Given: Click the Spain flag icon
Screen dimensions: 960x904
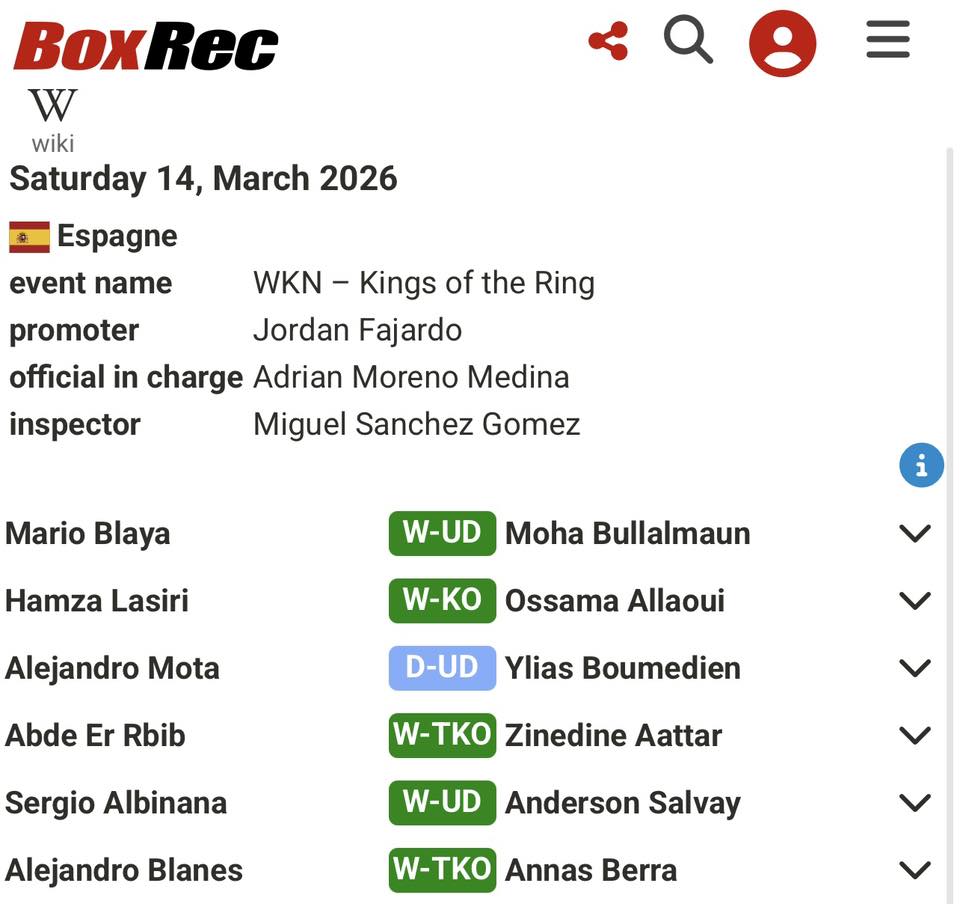Looking at the screenshot, I should (29, 237).
